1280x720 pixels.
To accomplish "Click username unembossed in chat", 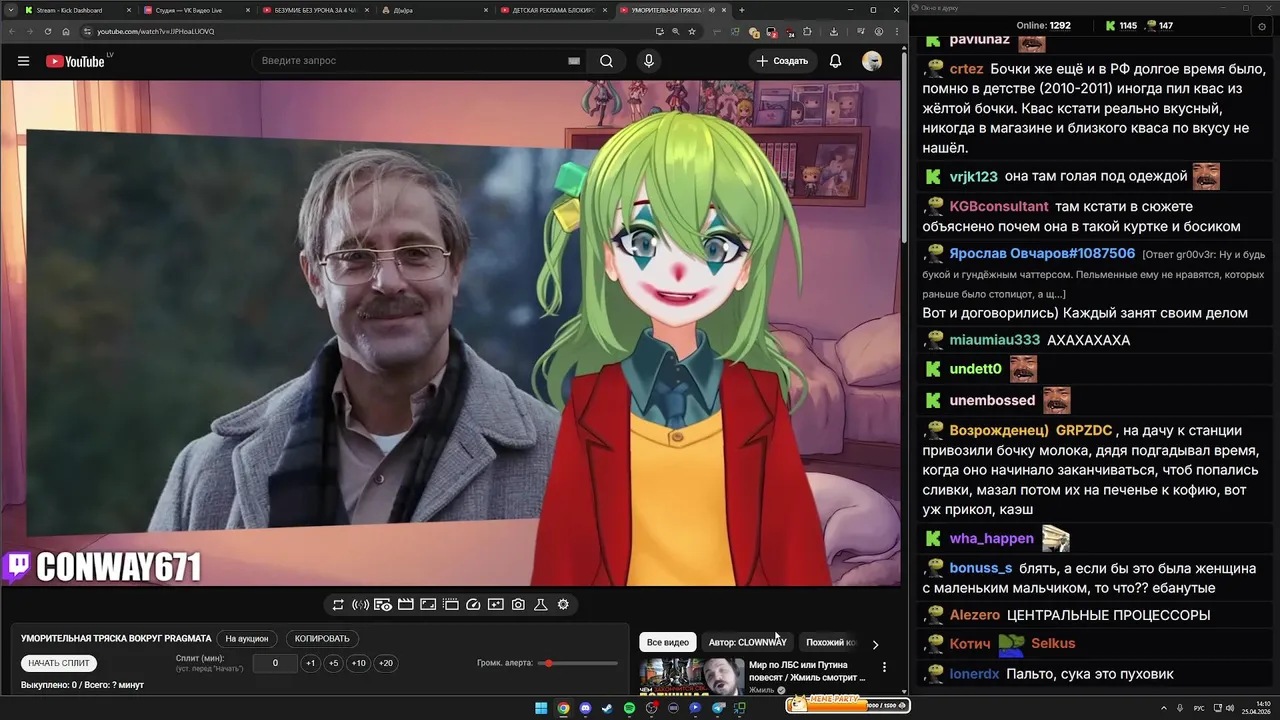I will 992,400.
